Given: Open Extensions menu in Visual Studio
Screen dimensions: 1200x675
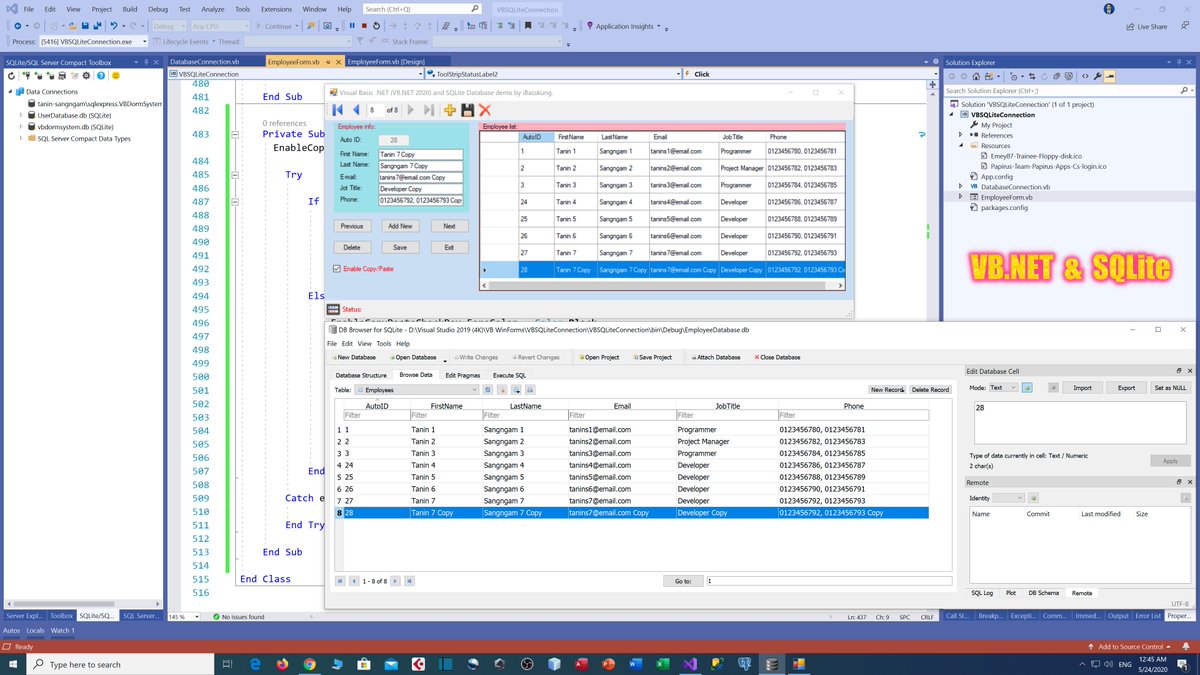Looking at the screenshot, I should (276, 8).
